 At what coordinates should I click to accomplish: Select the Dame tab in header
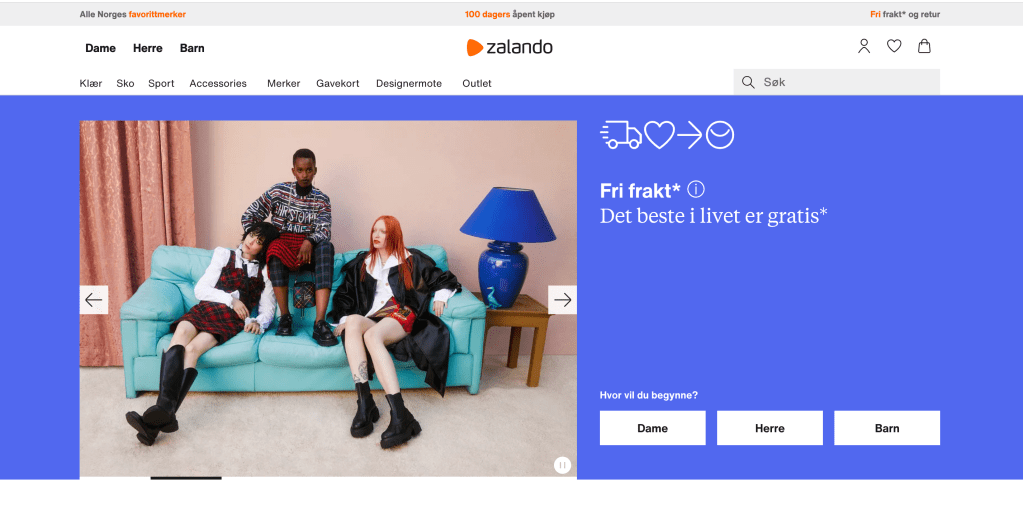coord(100,48)
